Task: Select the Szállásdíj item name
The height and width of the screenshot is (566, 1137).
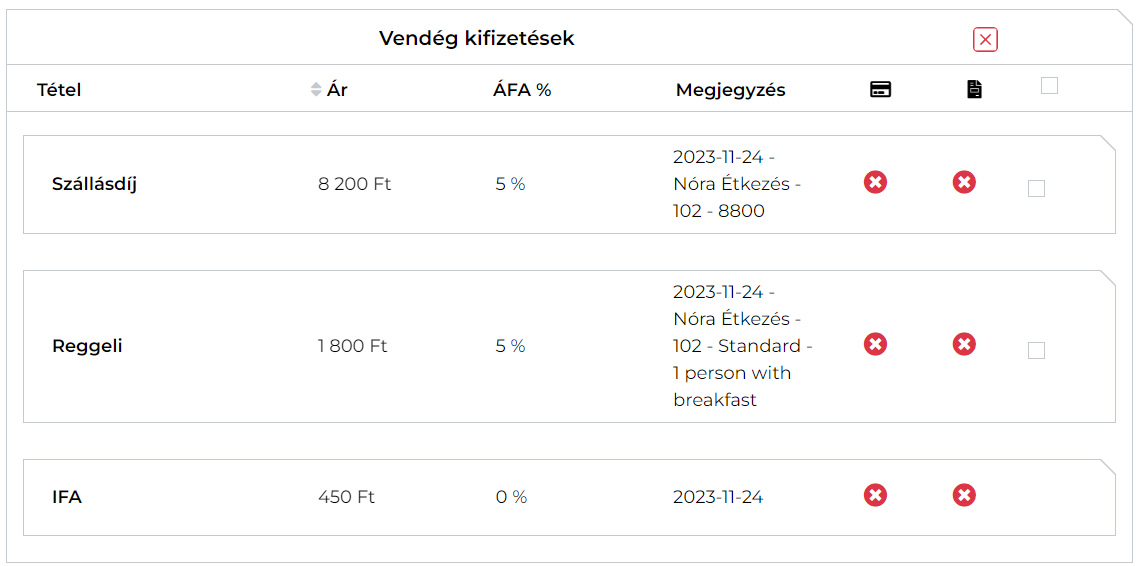Action: coord(94,184)
